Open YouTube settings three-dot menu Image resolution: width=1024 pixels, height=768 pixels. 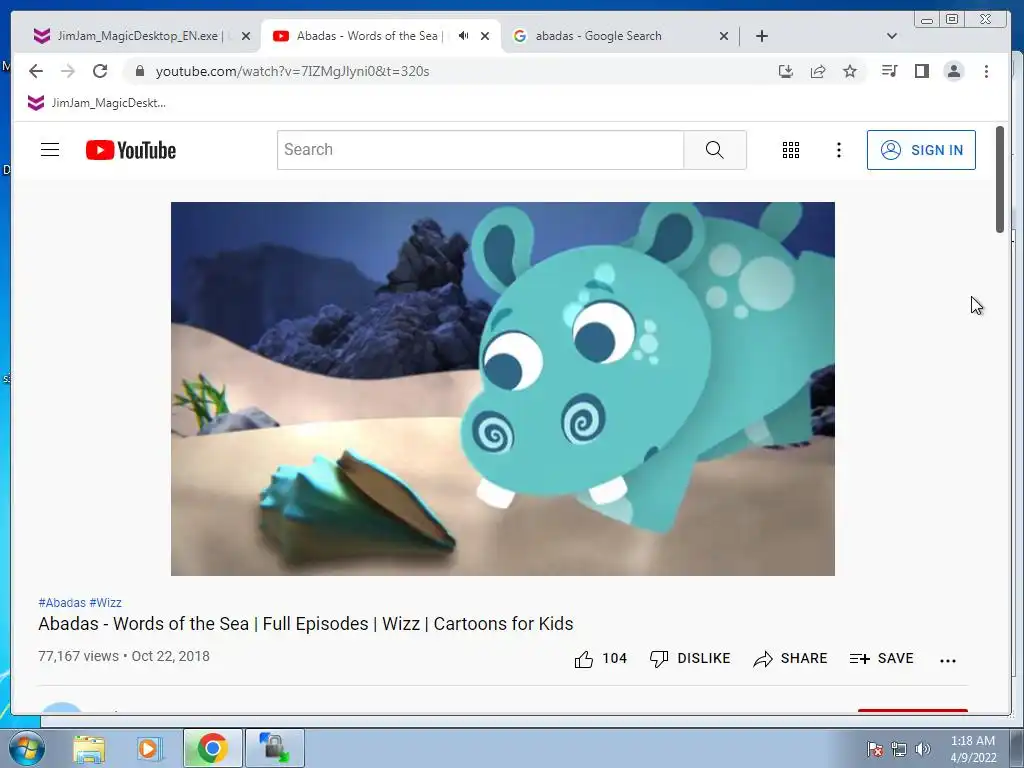coord(839,150)
